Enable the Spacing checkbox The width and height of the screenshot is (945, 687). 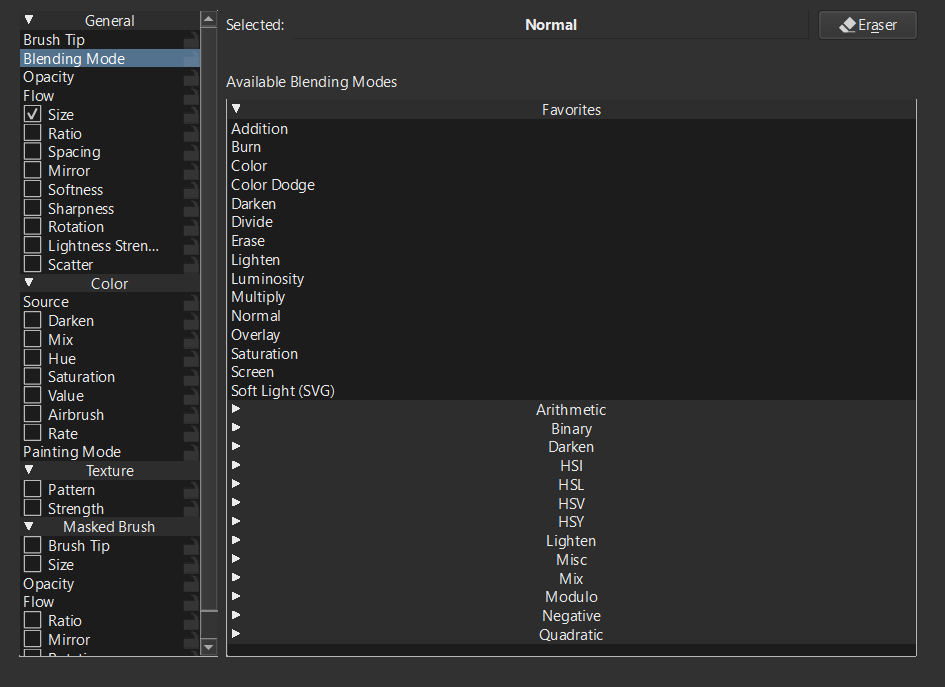click(x=33, y=152)
